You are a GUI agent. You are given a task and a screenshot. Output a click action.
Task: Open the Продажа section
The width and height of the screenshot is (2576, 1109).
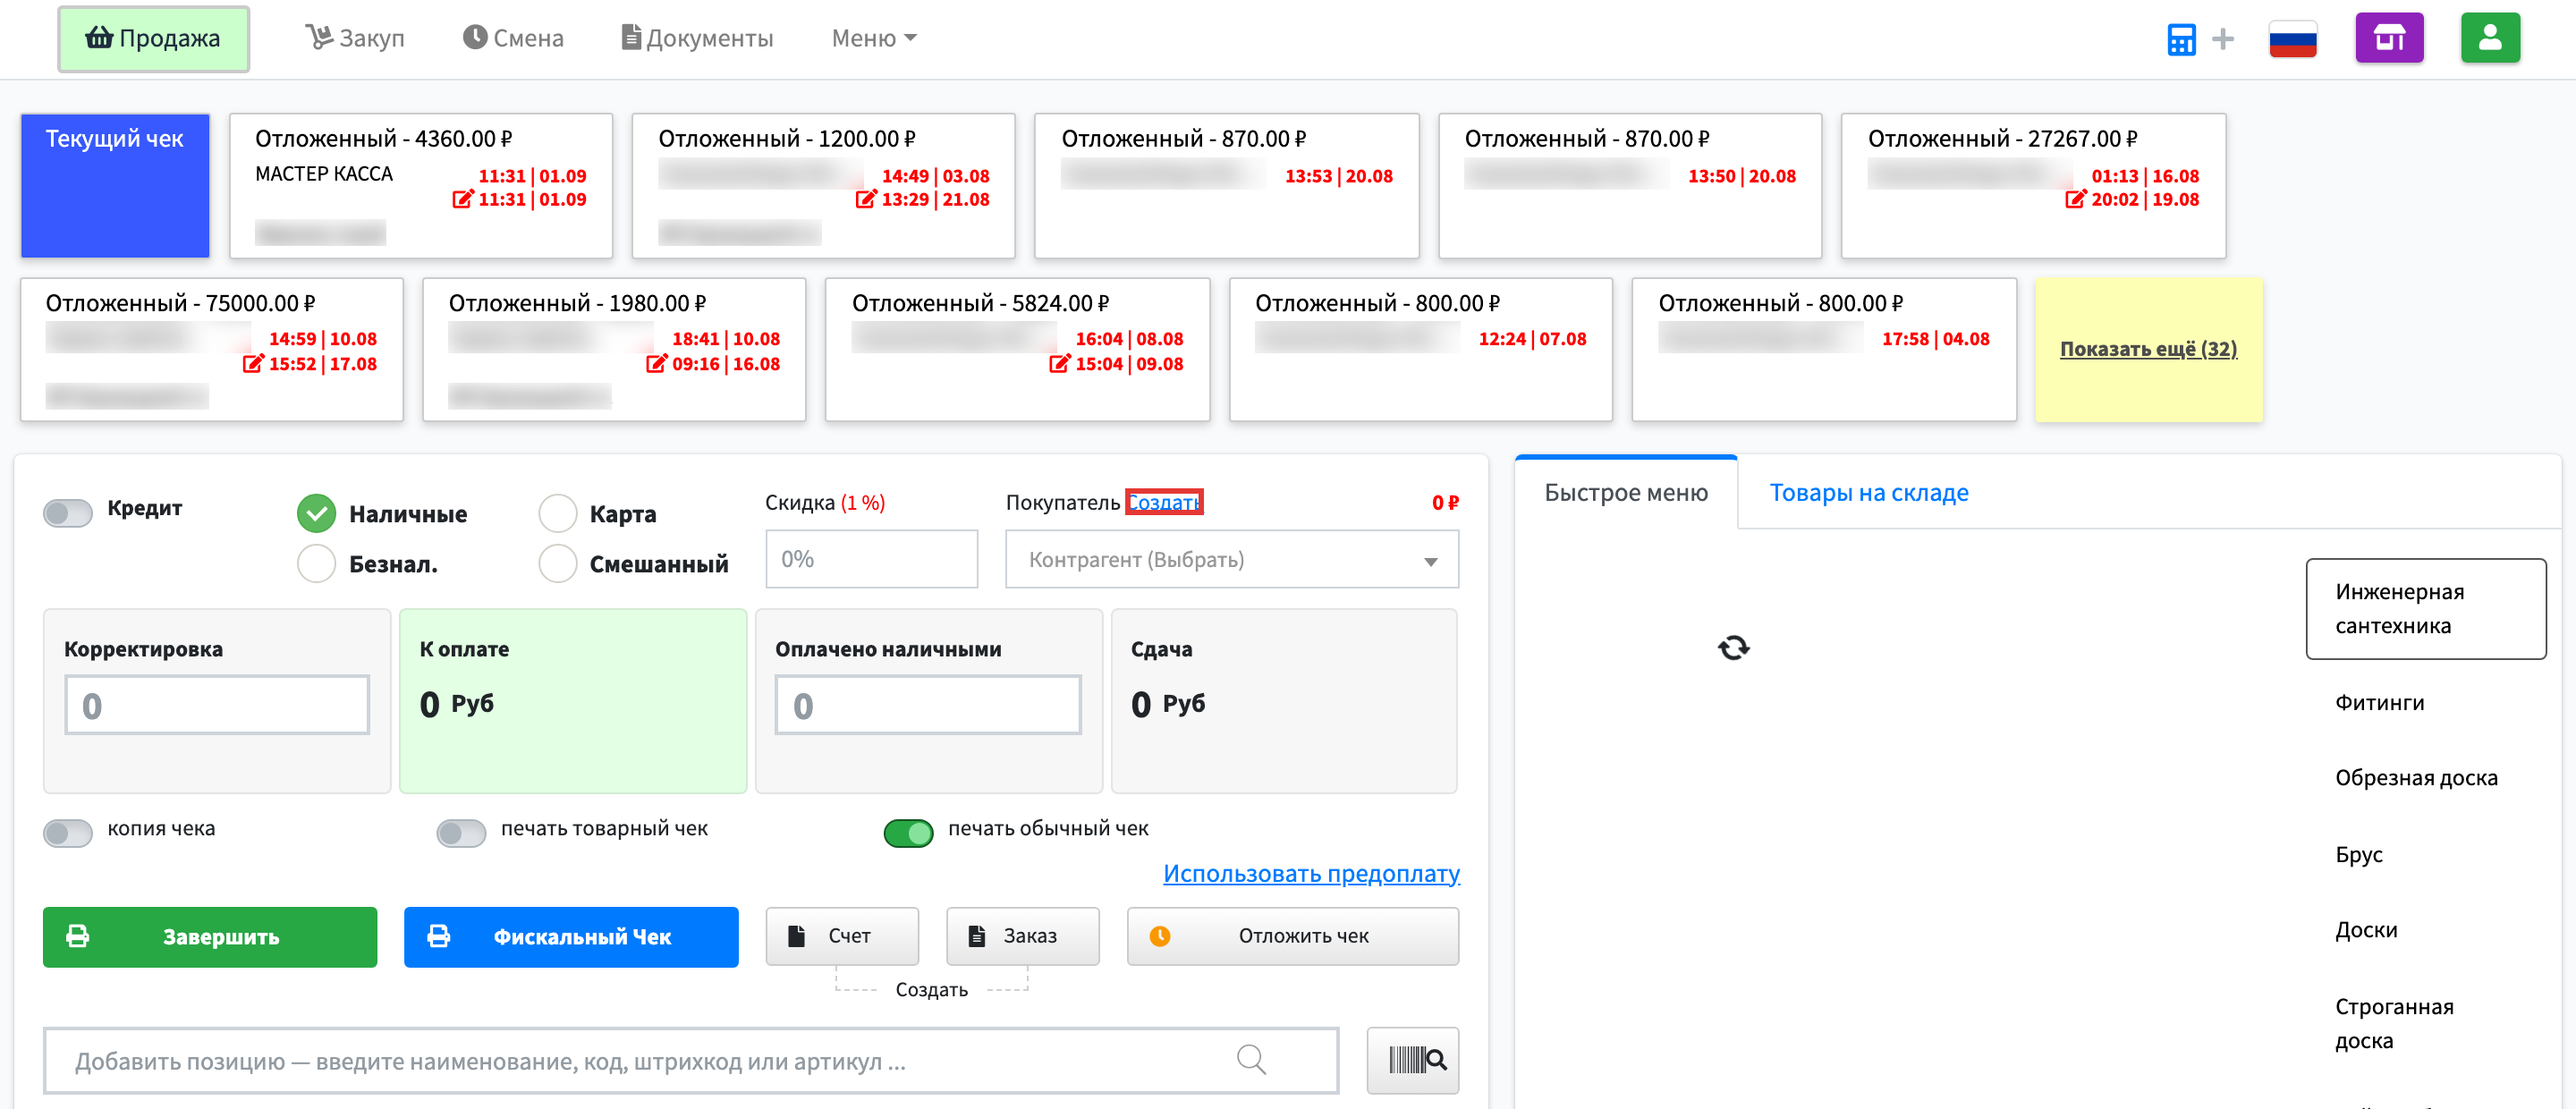tap(153, 38)
